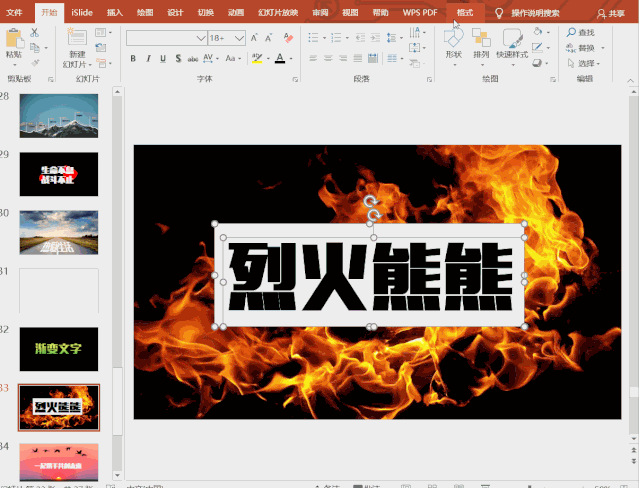639x488 pixels.
Task: Click the 操作说明搜索 search field
Action: pyautogui.click(x=535, y=13)
